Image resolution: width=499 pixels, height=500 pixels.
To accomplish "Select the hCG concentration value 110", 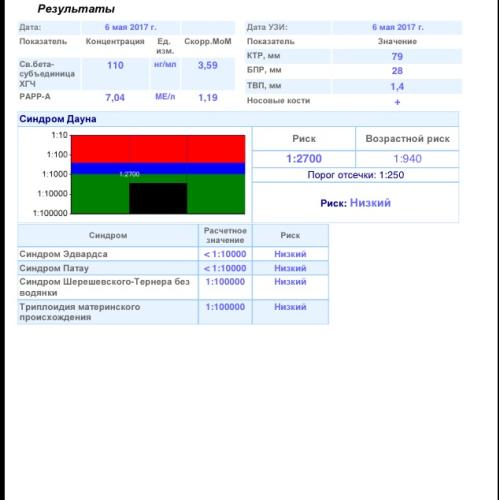I will [x=115, y=65].
